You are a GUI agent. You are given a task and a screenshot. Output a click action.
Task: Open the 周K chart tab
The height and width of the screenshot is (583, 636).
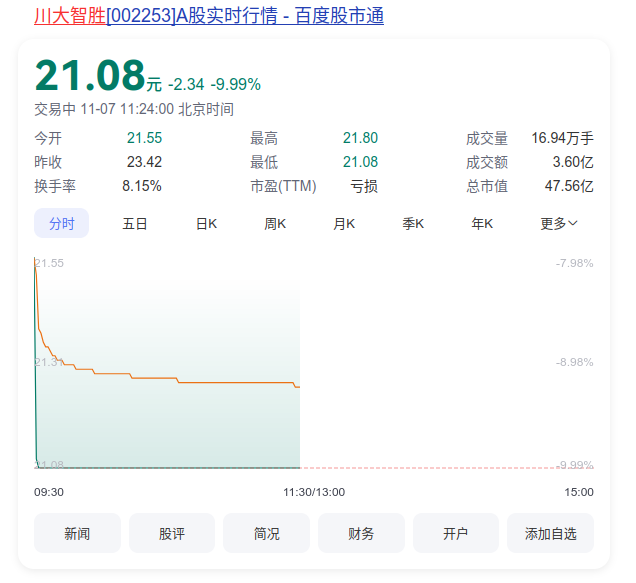click(x=275, y=224)
